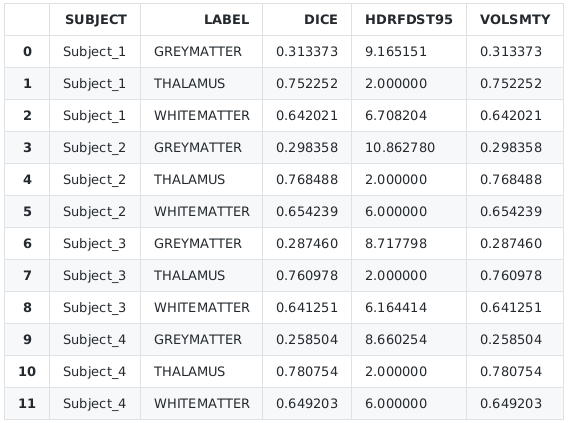Viewport: 568px width, 423px height.
Task: Click HDRFDST95 value 10.862780
Action: 400,147
